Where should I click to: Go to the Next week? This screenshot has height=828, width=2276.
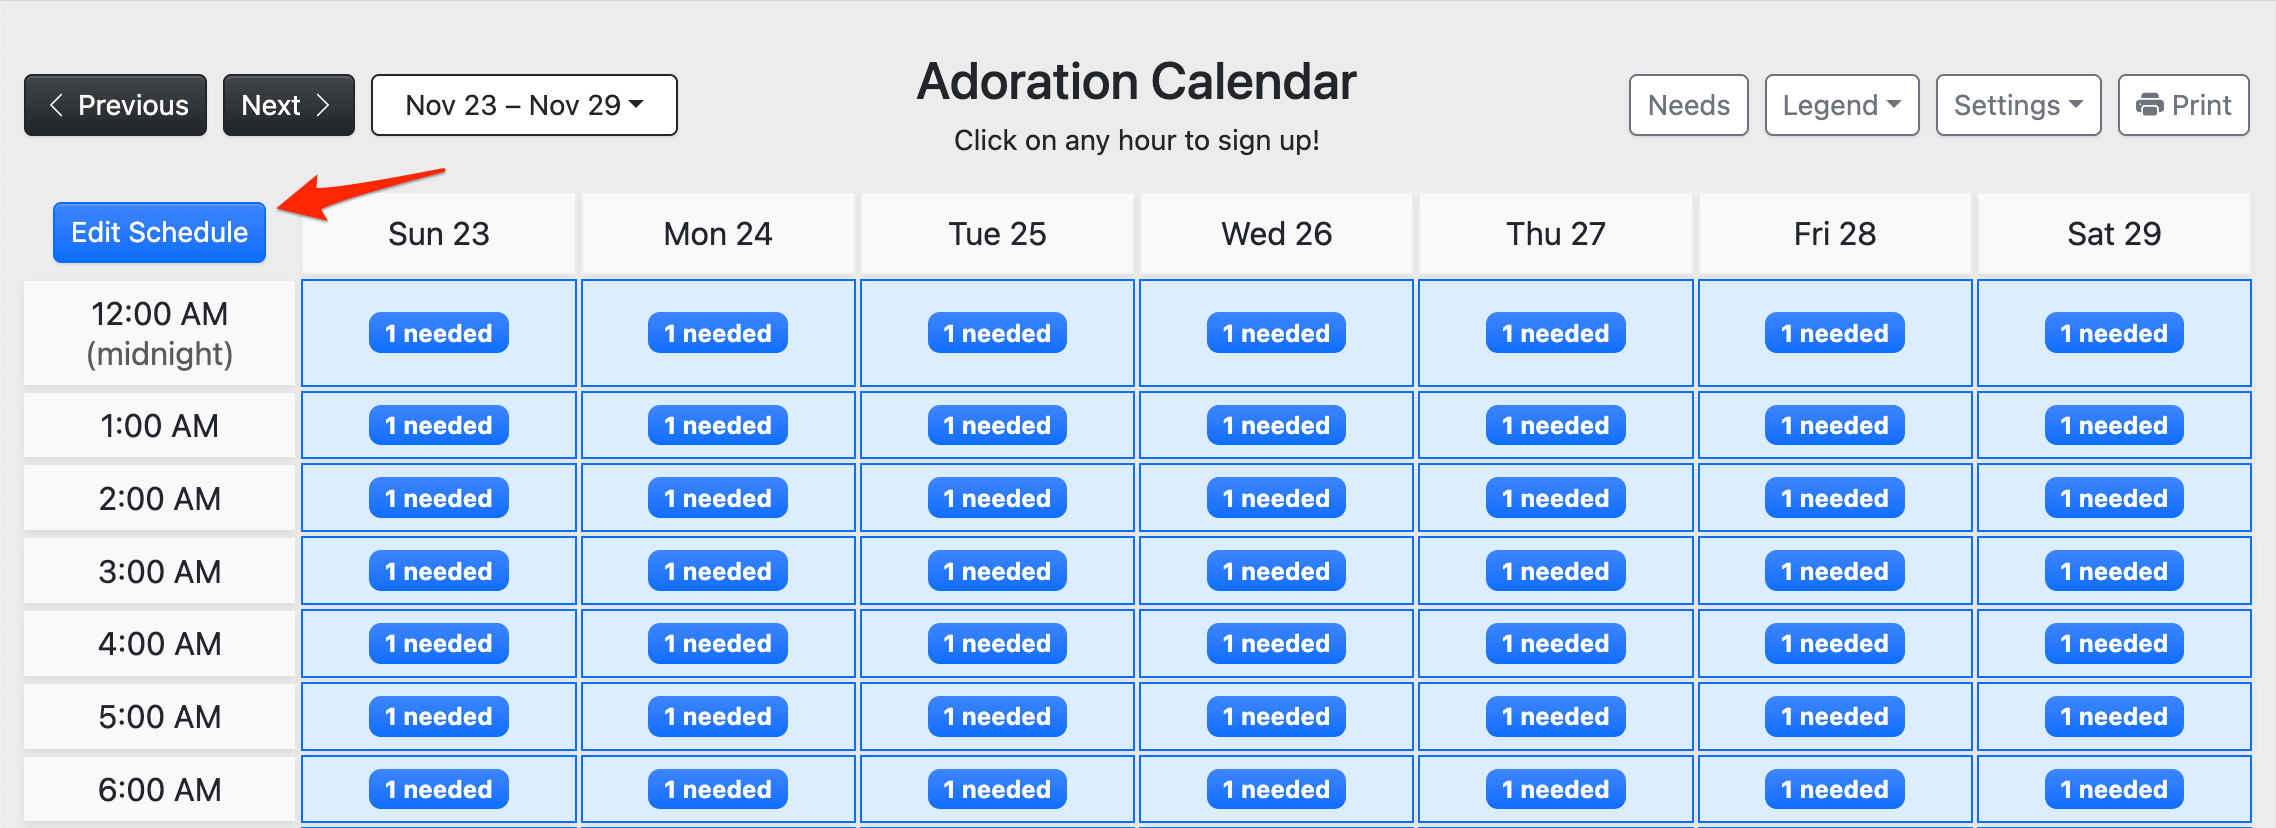pos(288,105)
